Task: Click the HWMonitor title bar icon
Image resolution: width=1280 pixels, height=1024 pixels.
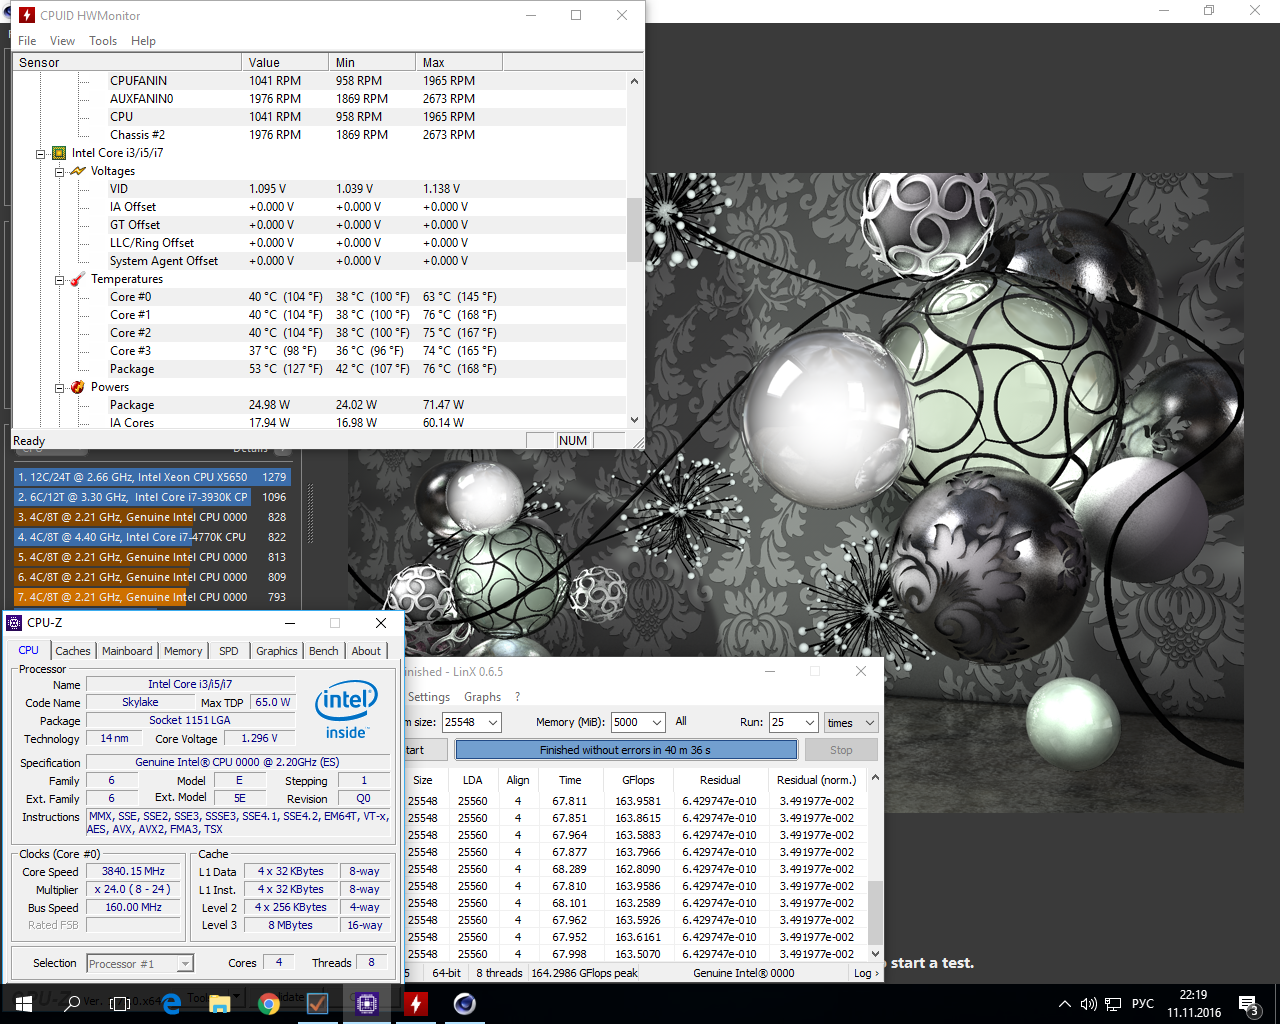Action: point(27,15)
